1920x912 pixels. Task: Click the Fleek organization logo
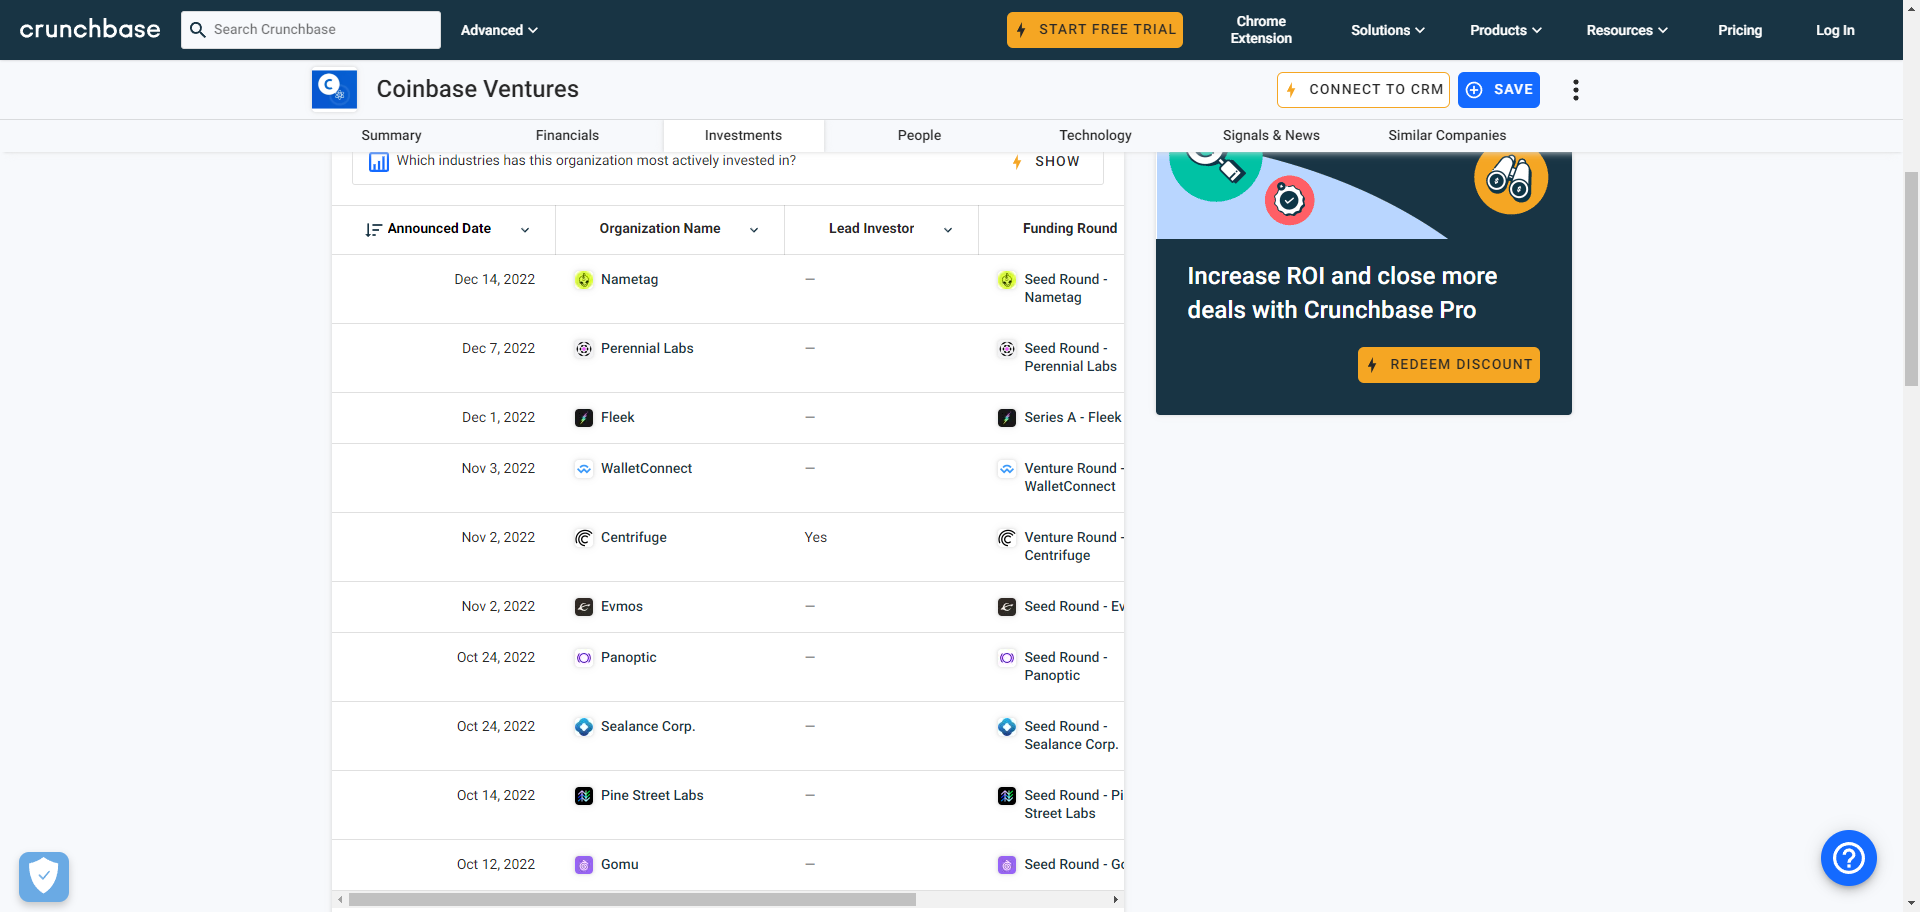[584, 418]
